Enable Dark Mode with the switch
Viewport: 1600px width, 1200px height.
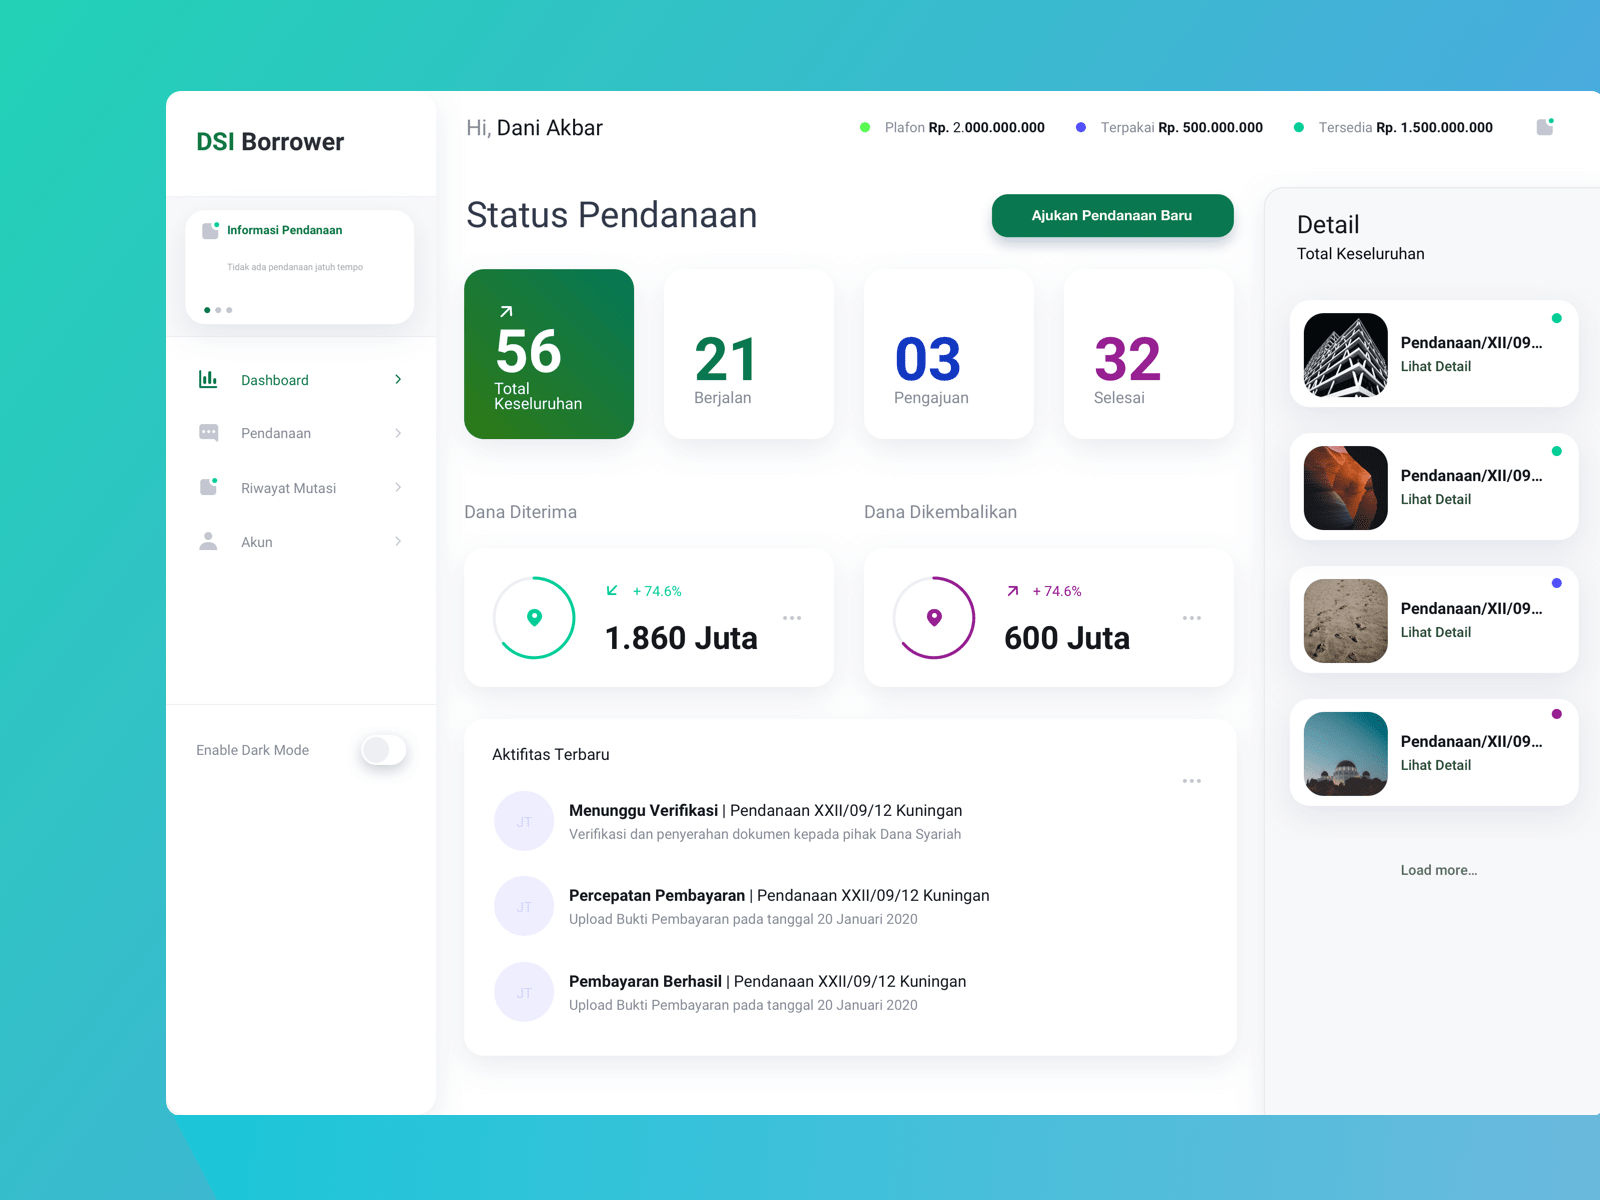click(383, 750)
